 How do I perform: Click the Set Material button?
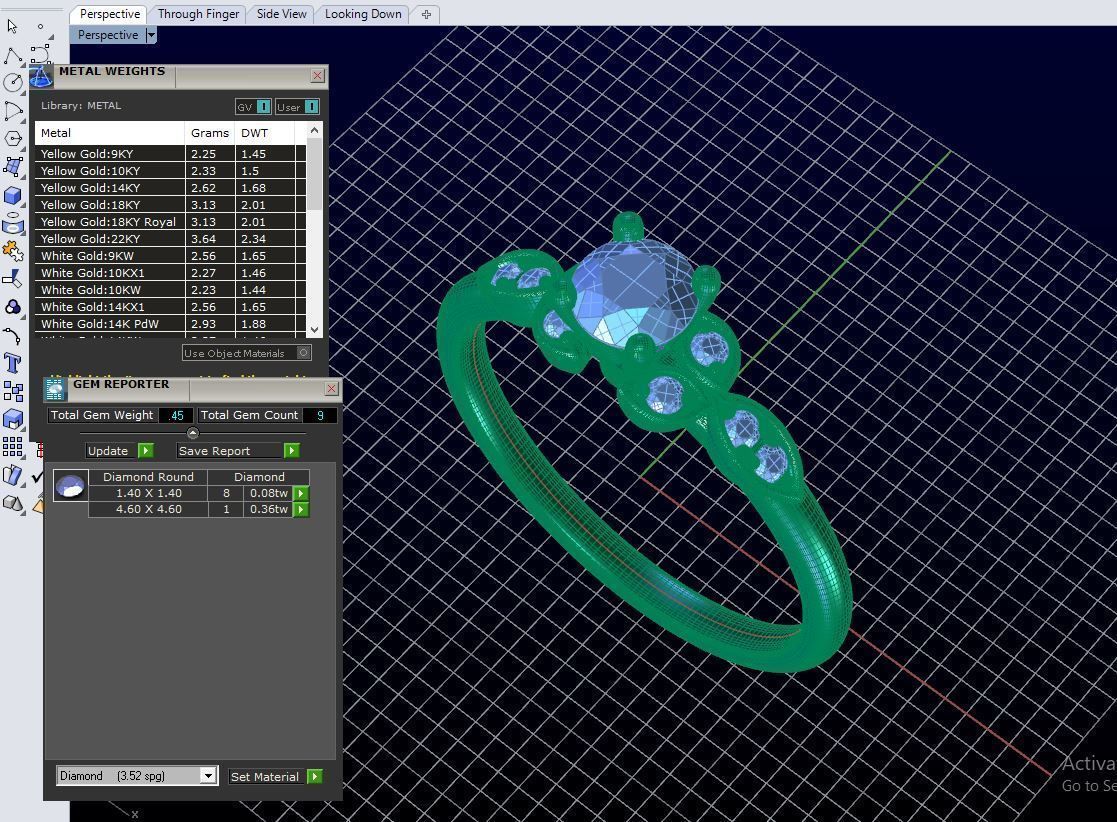(276, 776)
